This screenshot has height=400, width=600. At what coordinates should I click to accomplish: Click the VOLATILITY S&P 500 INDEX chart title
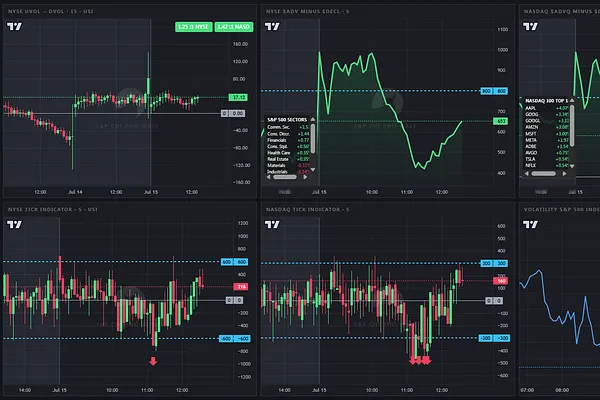[562, 210]
